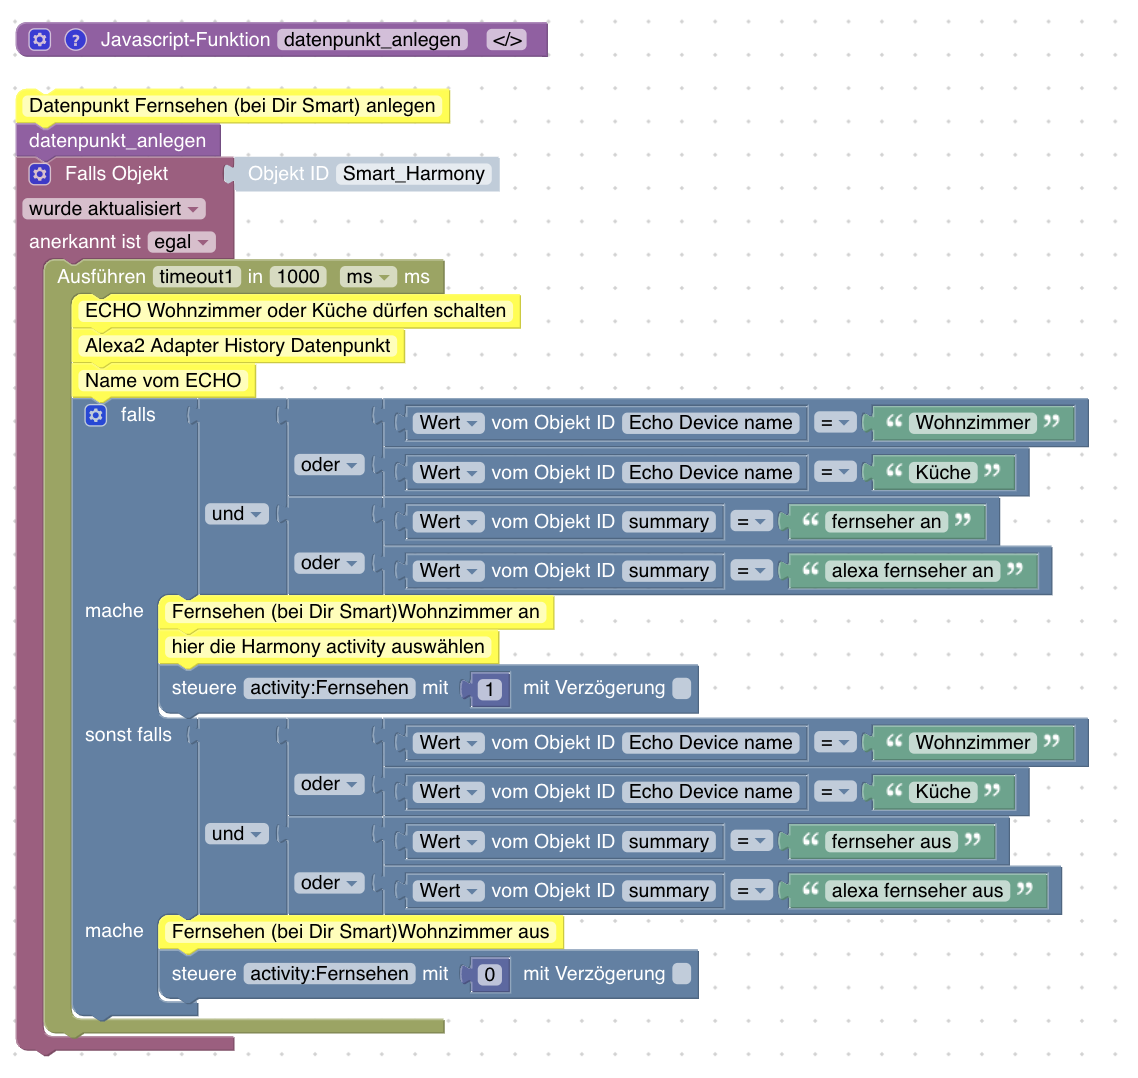Open equals operator dropdown in alexa fernseher aus row

[x=751, y=890]
